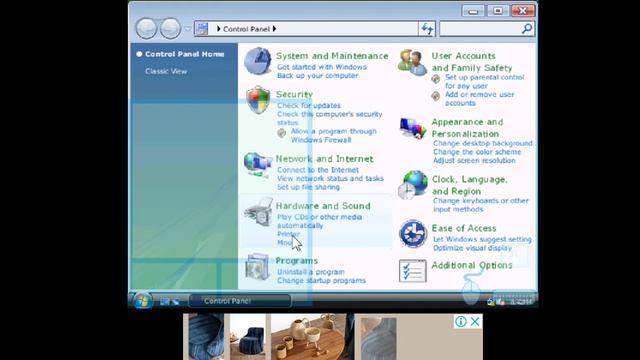Click Check this computer's security status

(x=329, y=118)
